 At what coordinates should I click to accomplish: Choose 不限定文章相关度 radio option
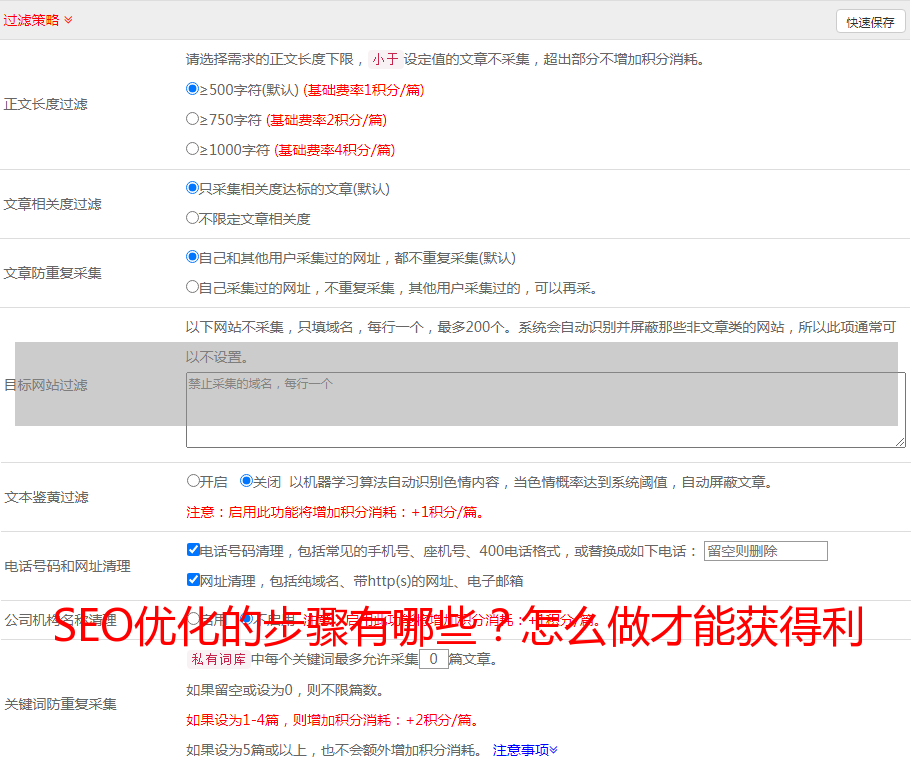pyautogui.click(x=193, y=218)
